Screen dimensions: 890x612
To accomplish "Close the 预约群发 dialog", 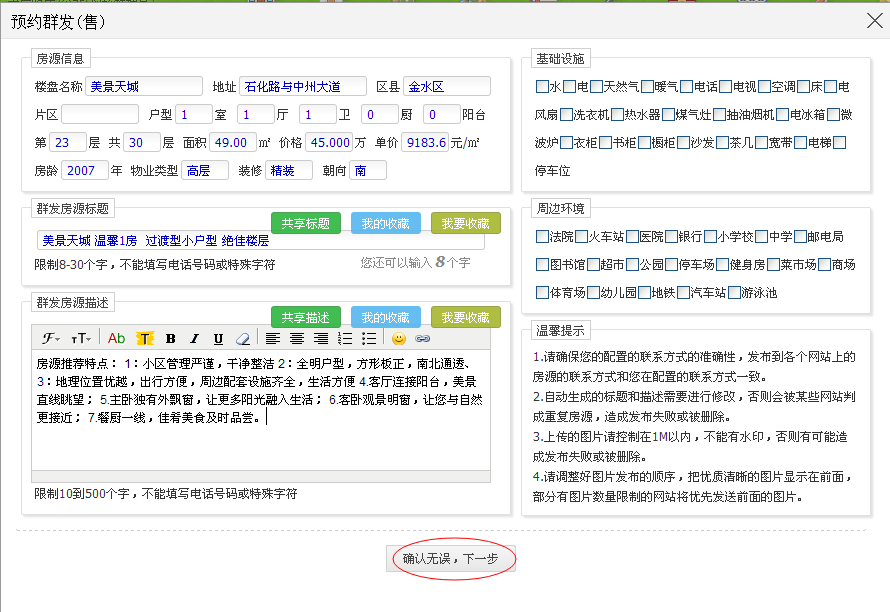I will 875,21.
